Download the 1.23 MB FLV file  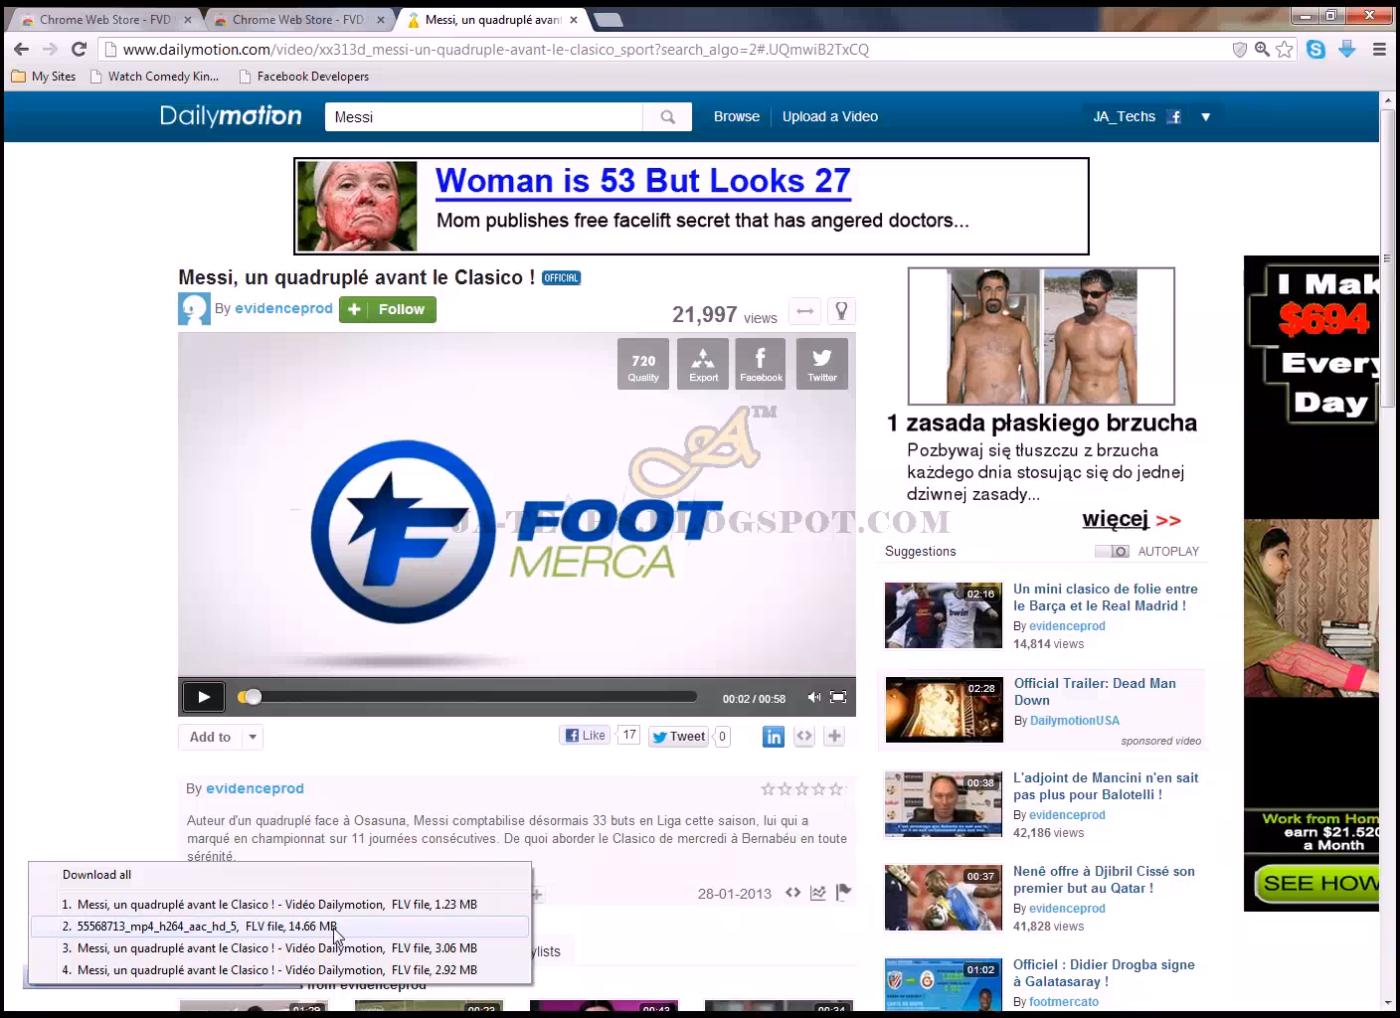tap(280, 904)
